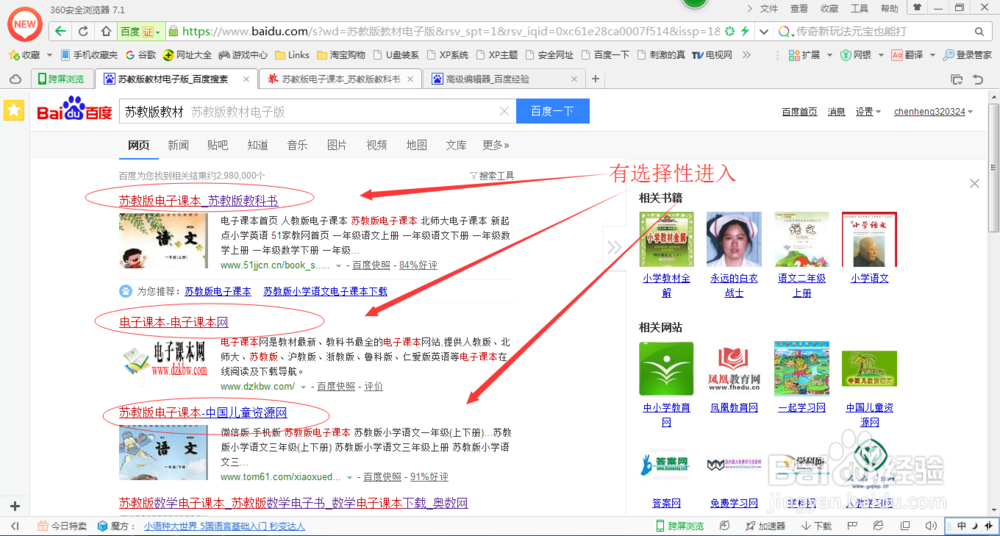
Task: Open 下载 downloads in status bar
Action: click(x=815, y=526)
